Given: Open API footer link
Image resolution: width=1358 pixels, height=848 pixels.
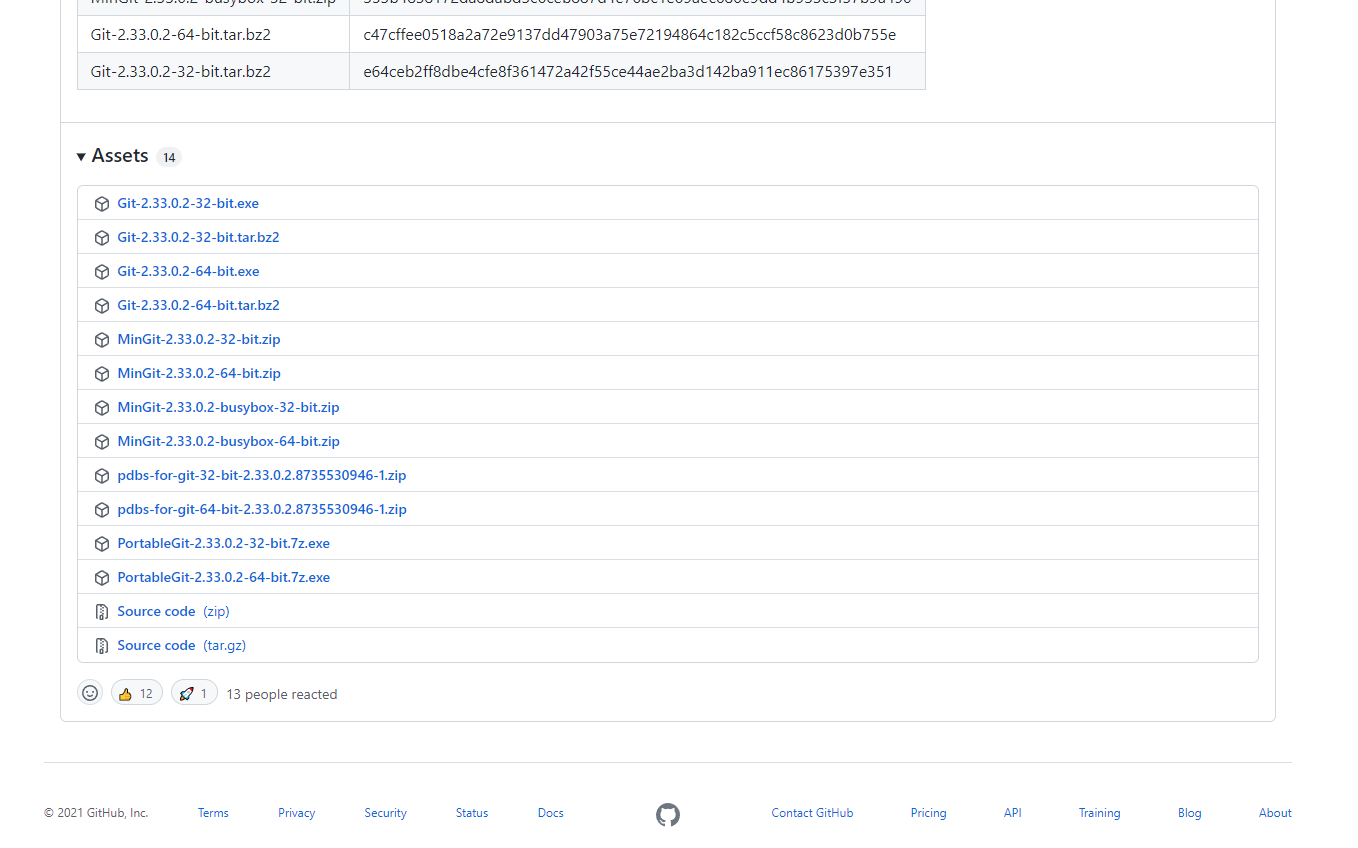Looking at the screenshot, I should click(x=1013, y=813).
